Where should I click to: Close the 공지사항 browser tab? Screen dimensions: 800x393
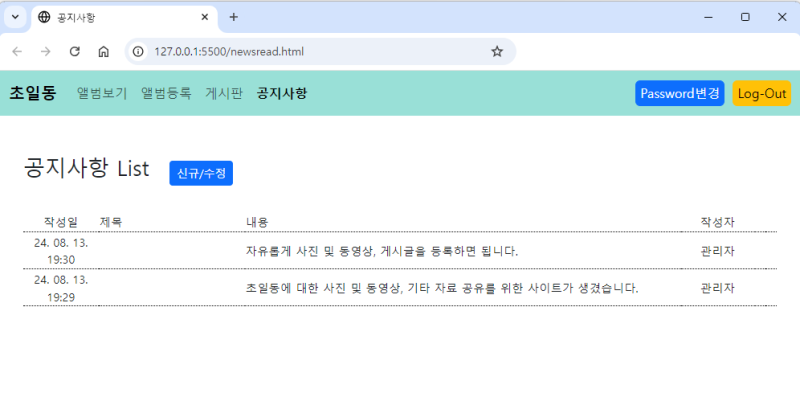click(x=205, y=17)
